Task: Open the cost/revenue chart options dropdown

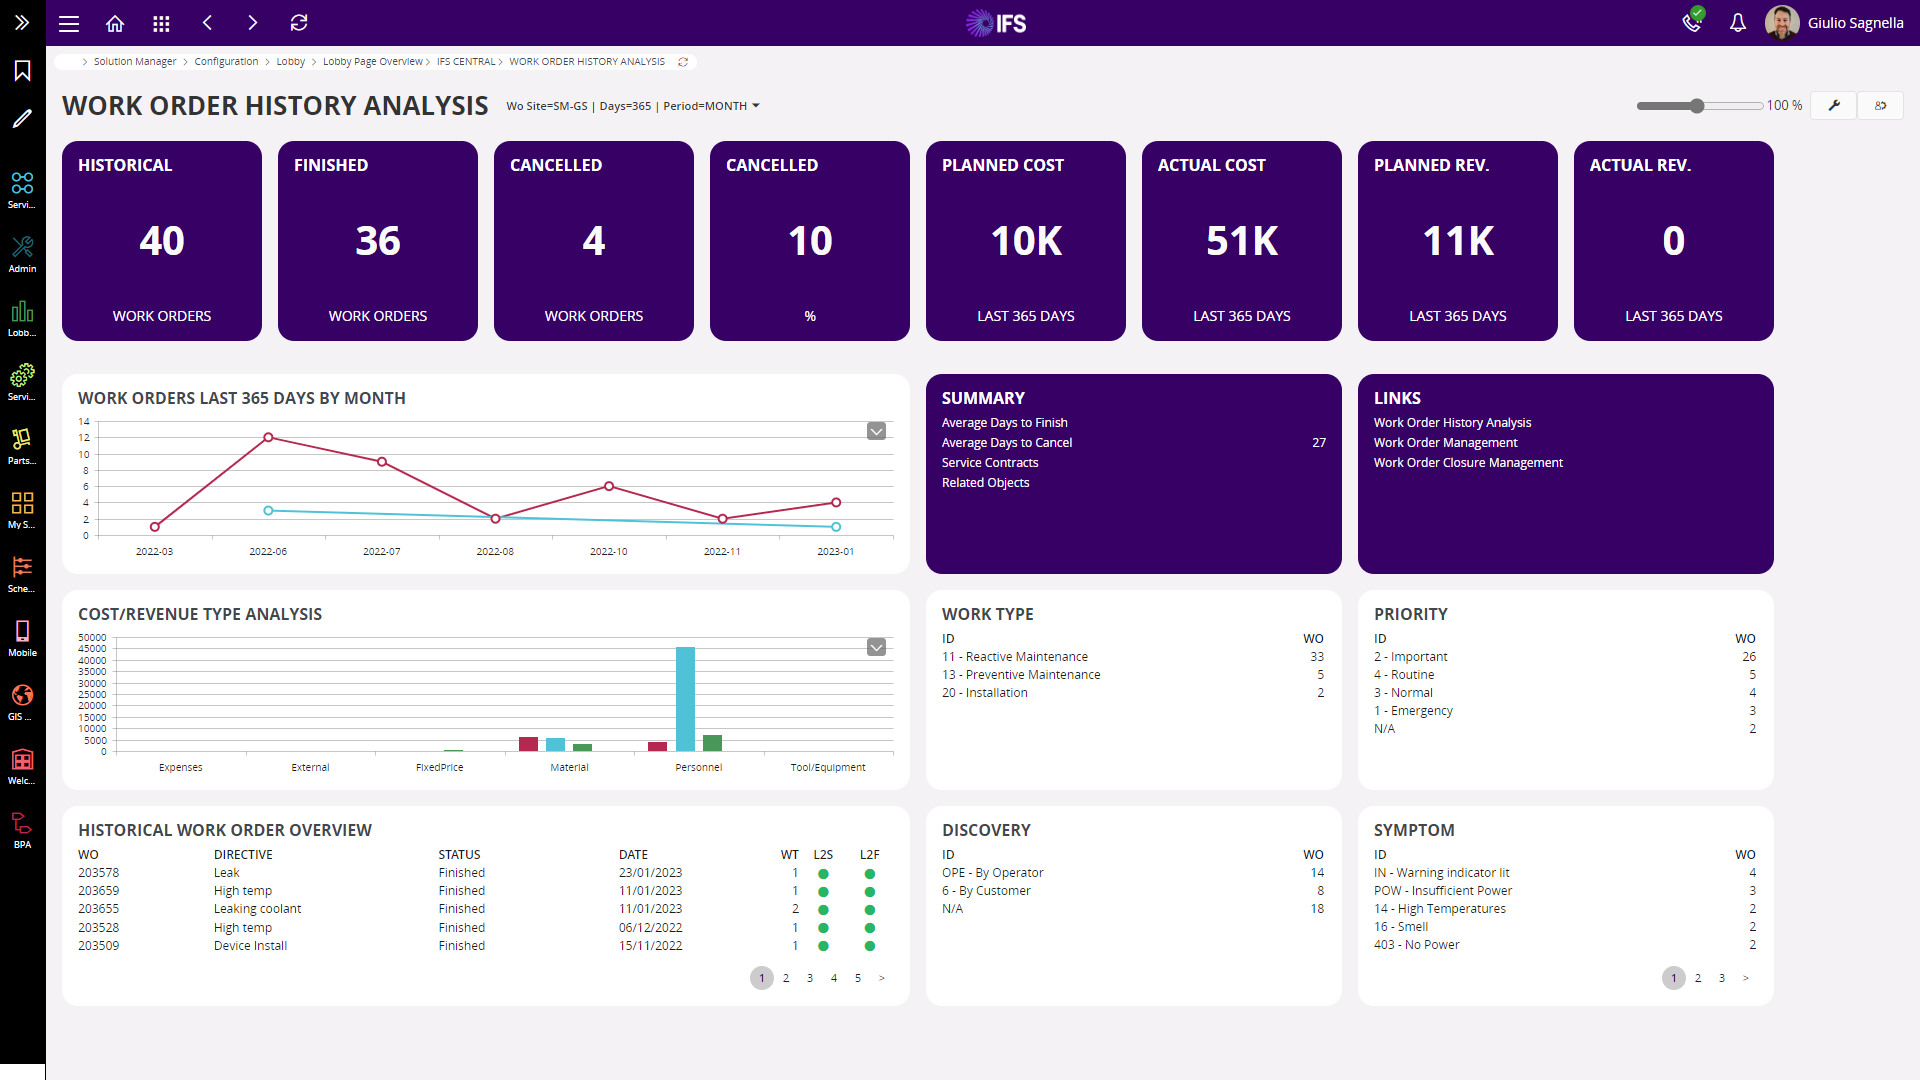Action: [876, 647]
